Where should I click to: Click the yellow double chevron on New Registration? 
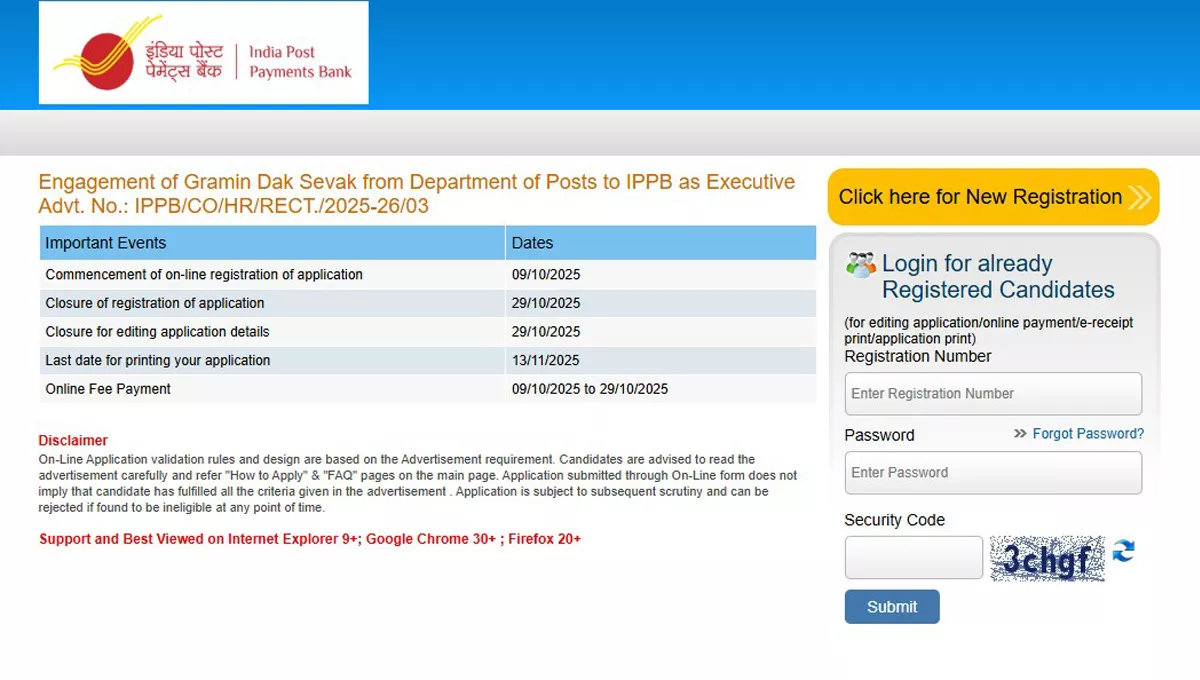(x=1139, y=197)
